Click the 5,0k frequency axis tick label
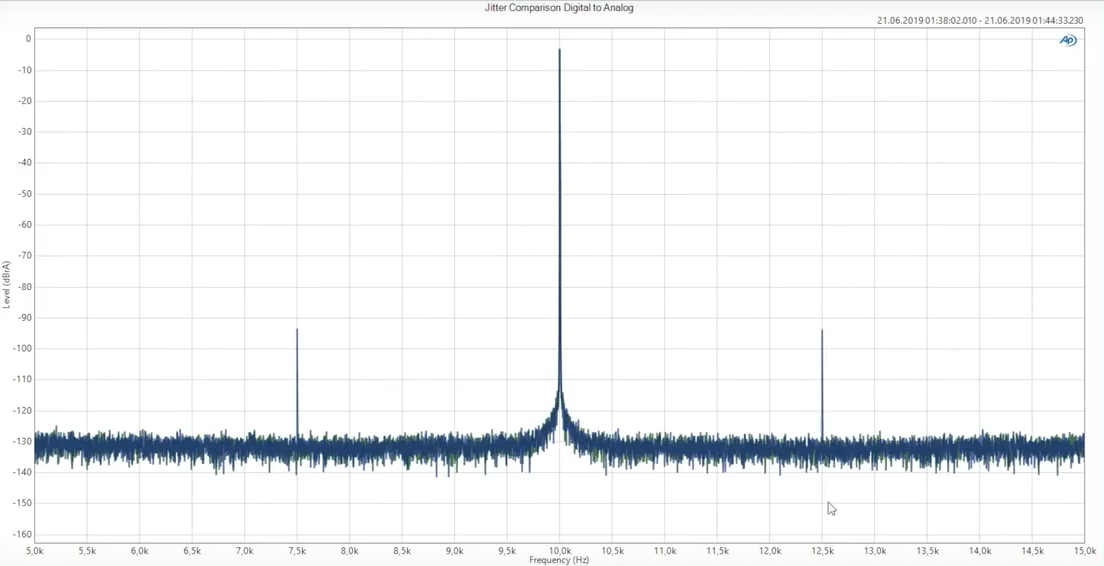This screenshot has width=1104, height=566. pyautogui.click(x=35, y=551)
